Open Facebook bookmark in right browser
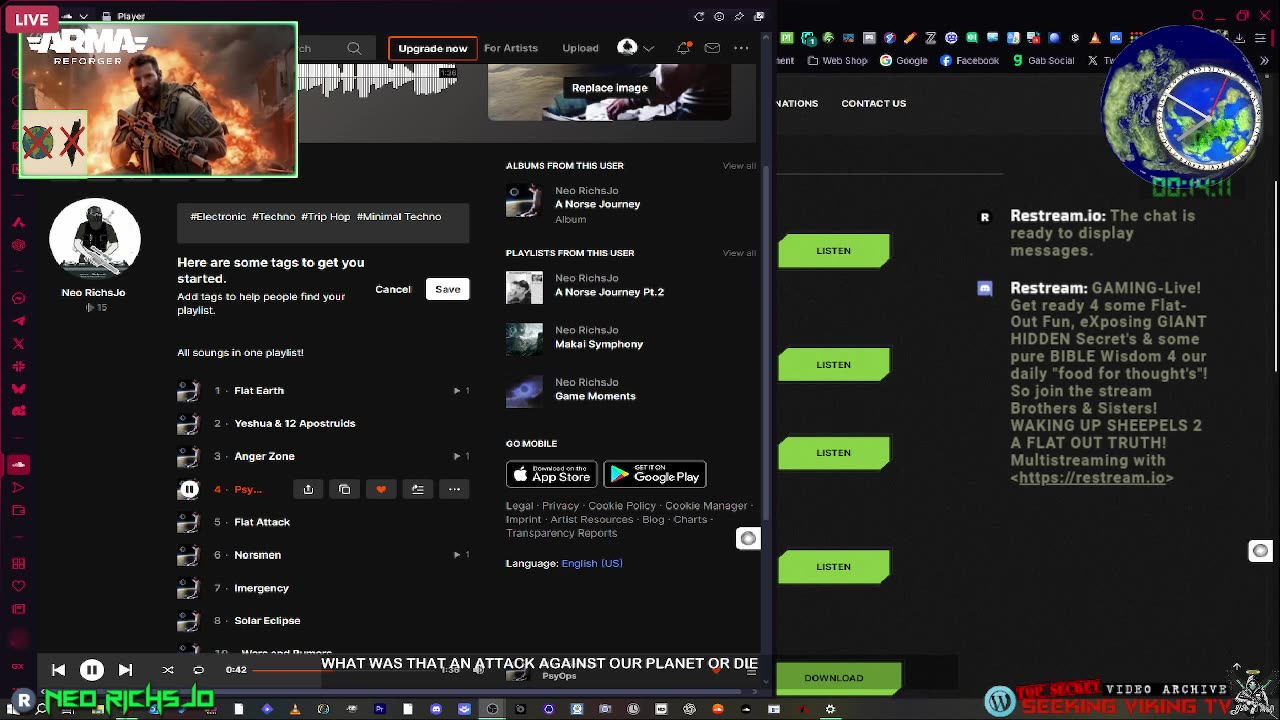Screen dimensions: 1280x720 click(969, 60)
